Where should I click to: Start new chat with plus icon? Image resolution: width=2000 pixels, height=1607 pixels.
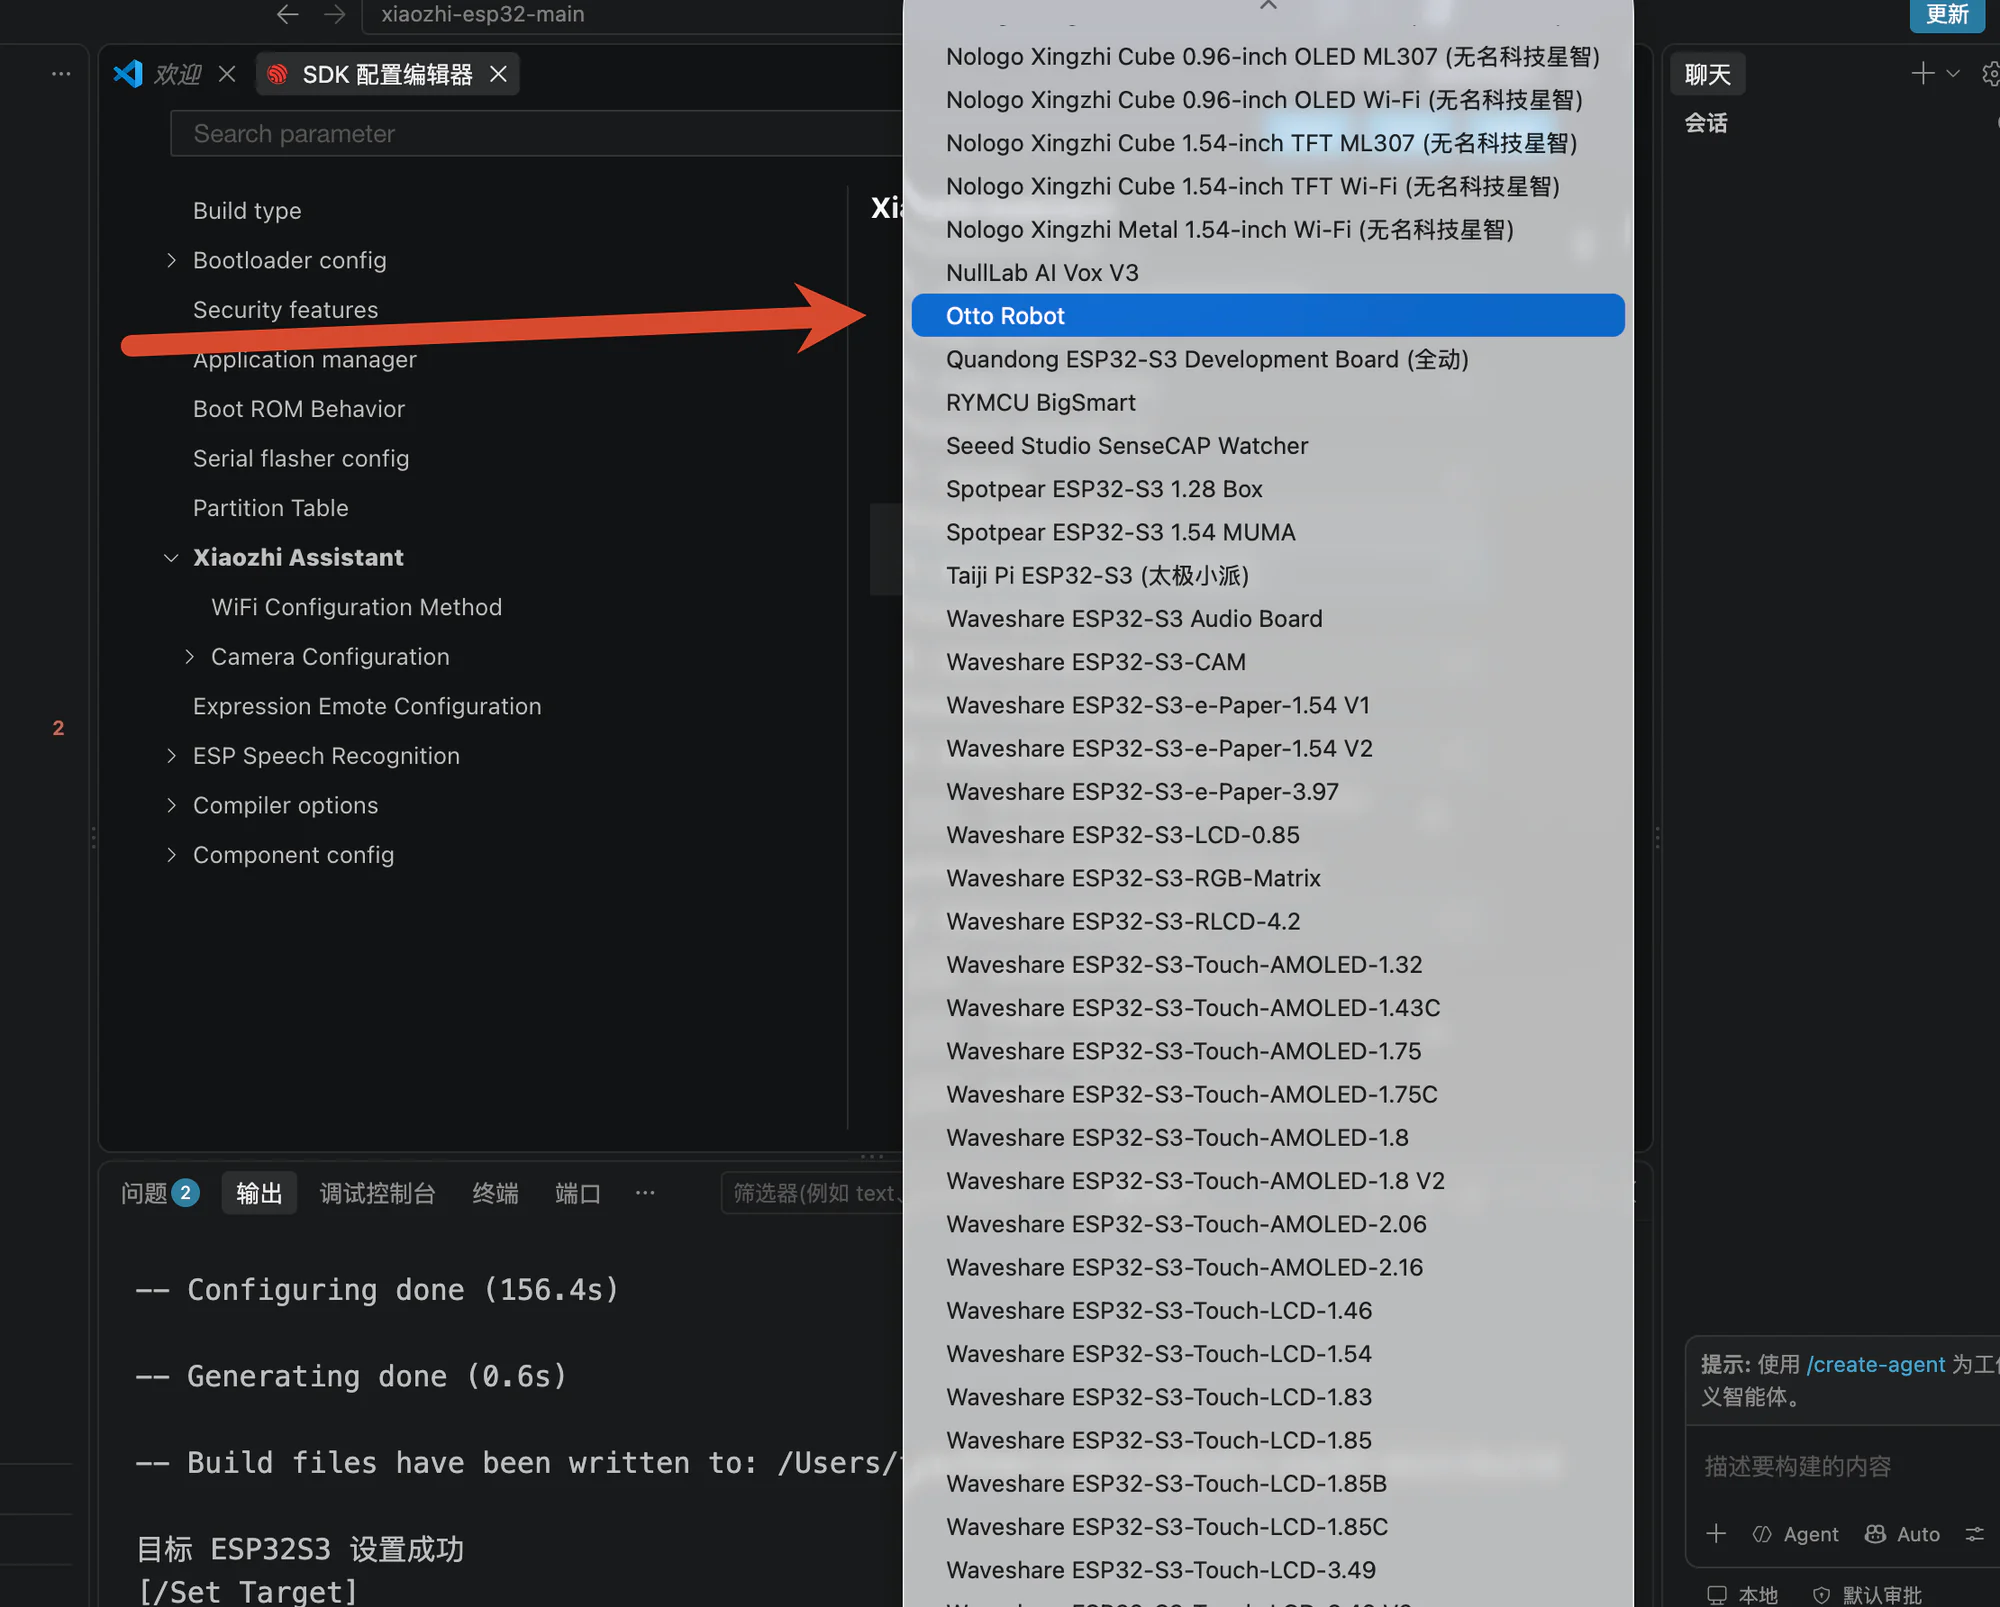pos(1921,73)
